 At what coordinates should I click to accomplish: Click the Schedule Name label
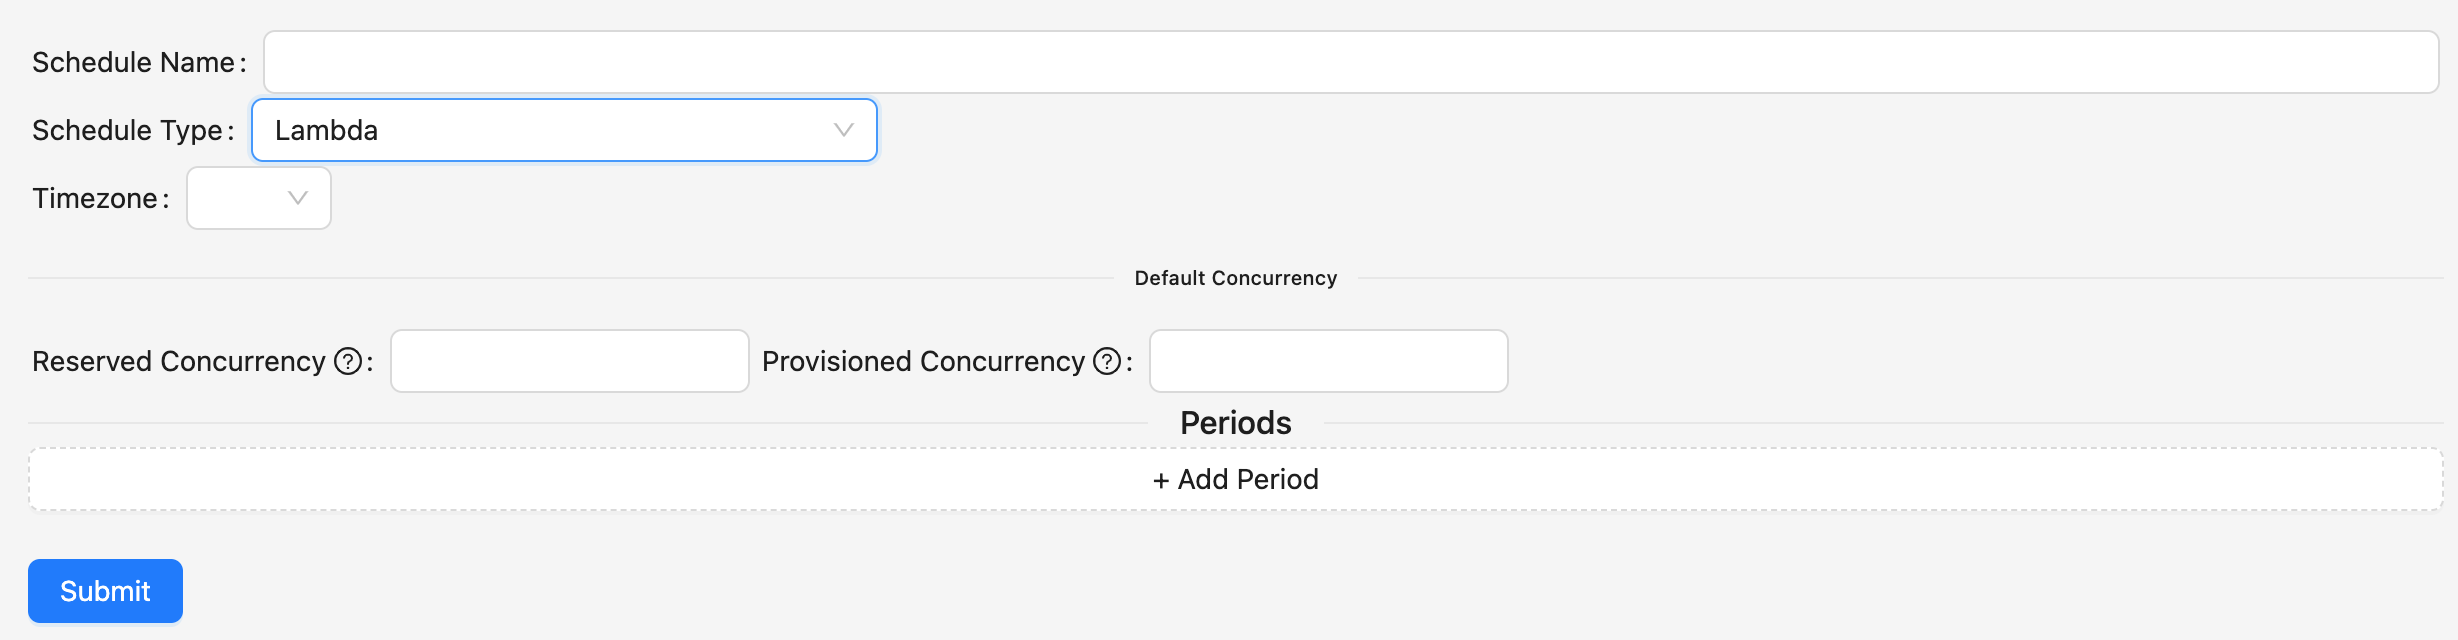coord(133,62)
